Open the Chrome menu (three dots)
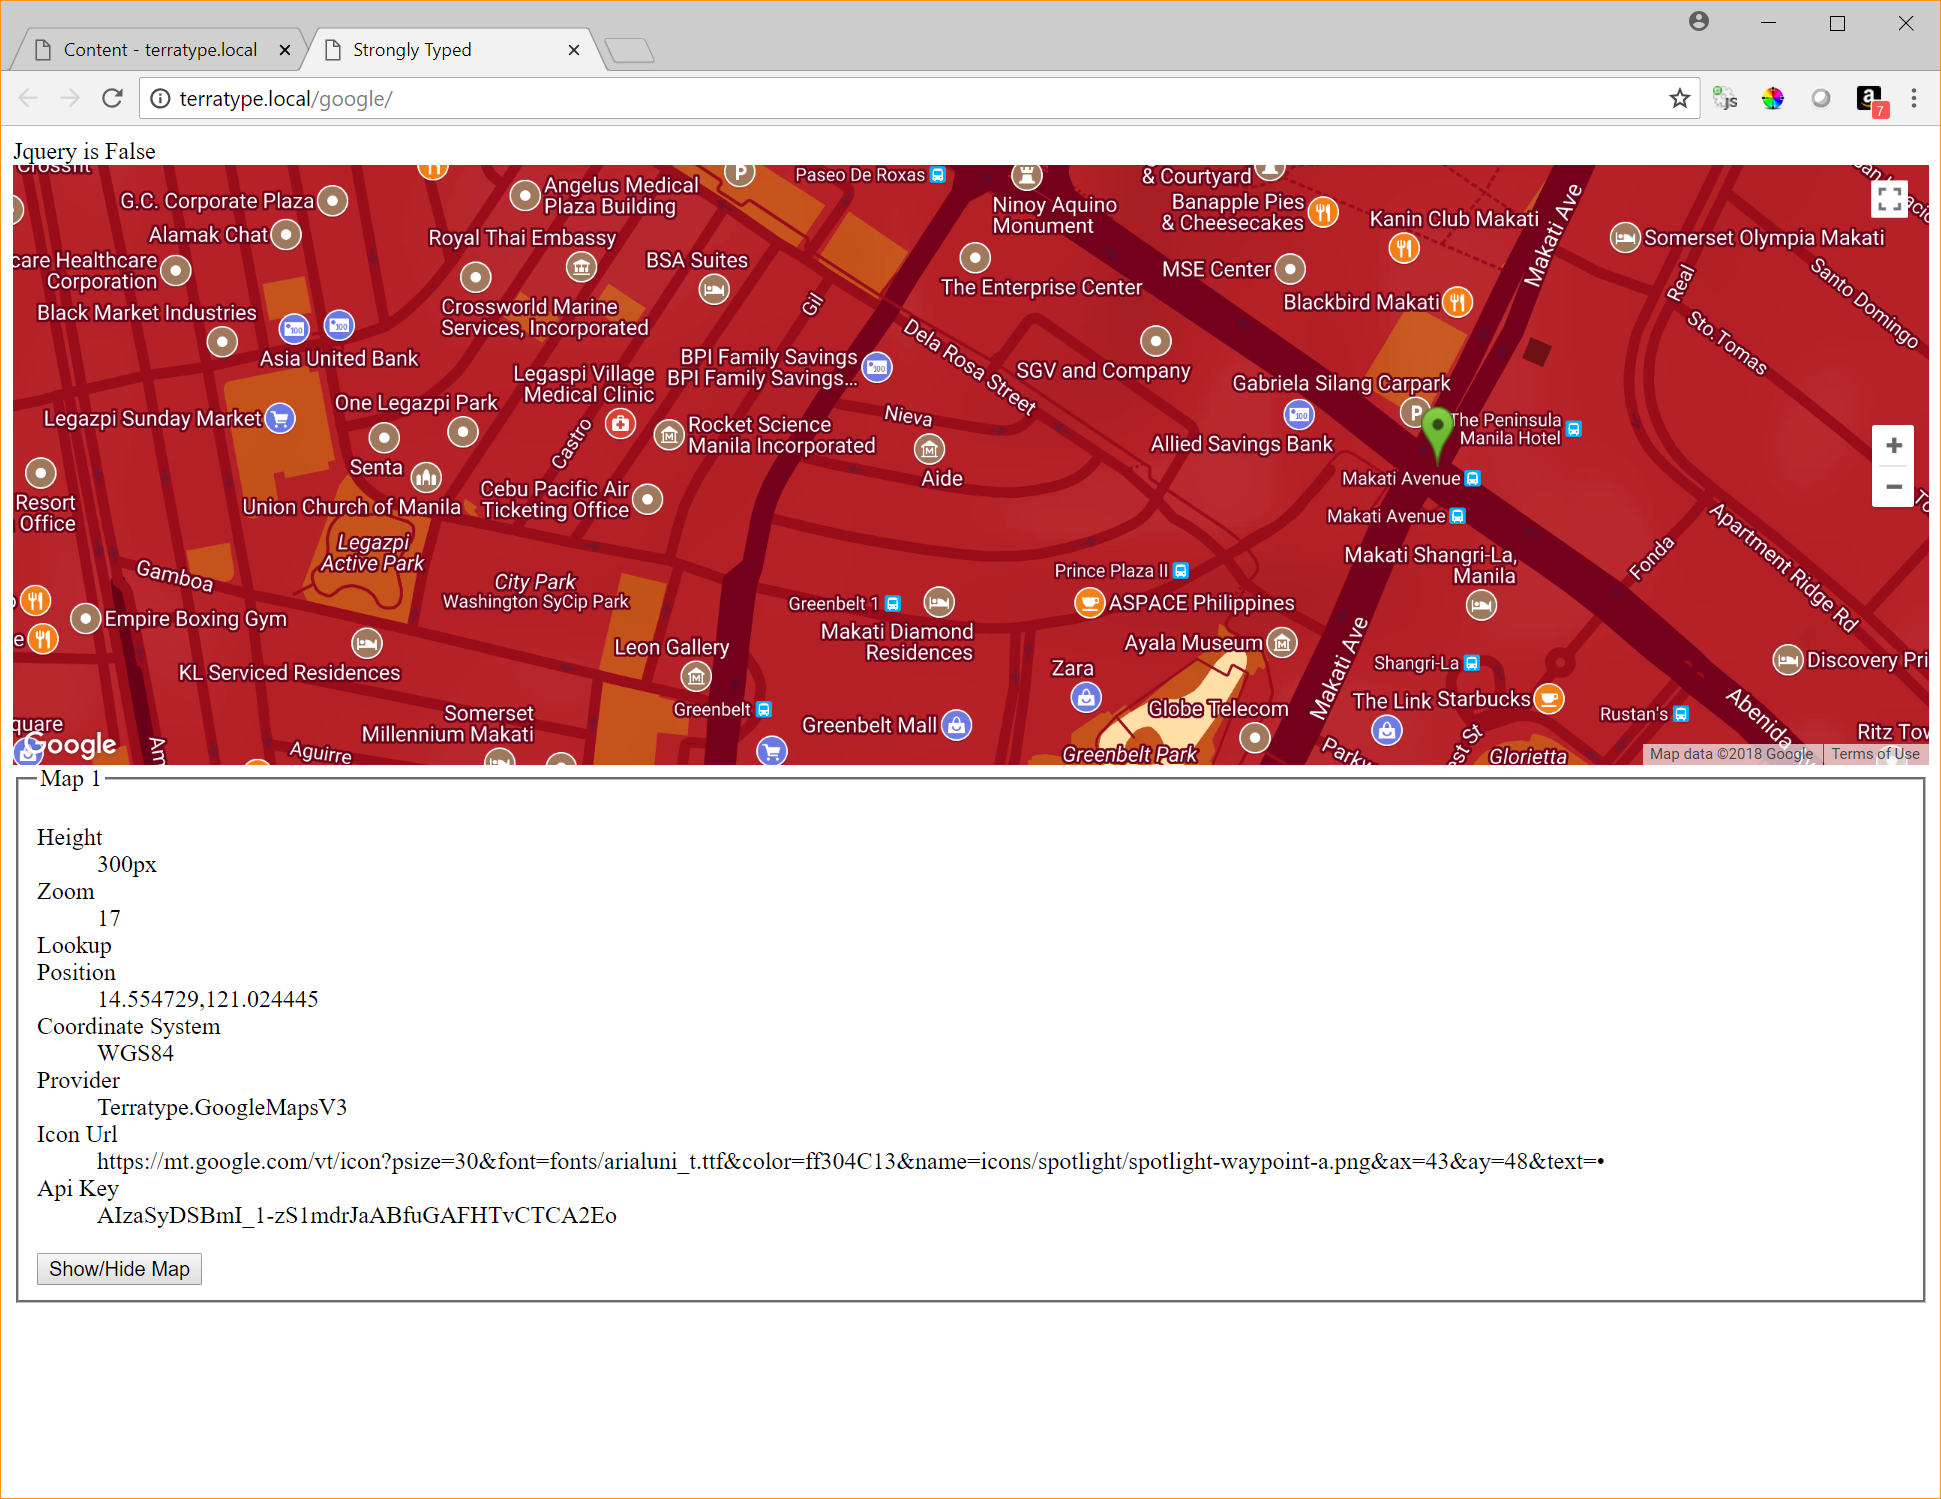This screenshot has width=1941, height=1499. [x=1914, y=98]
